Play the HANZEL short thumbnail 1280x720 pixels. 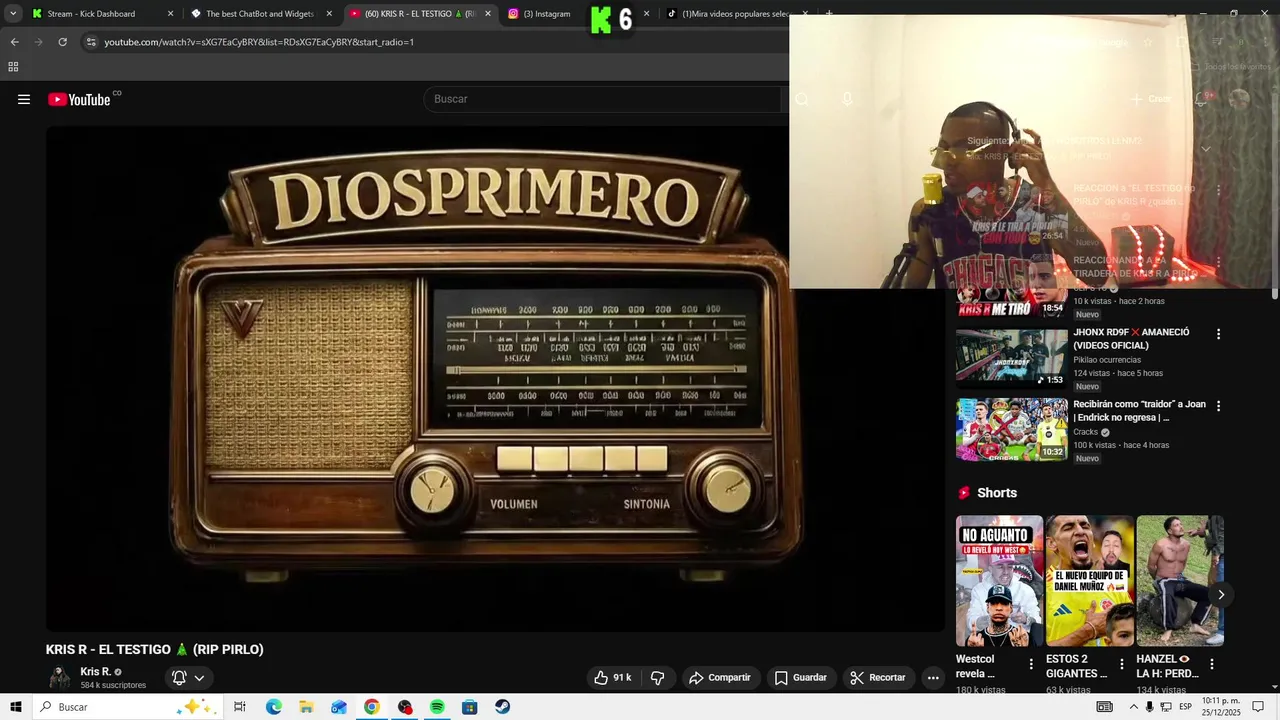click(1180, 581)
